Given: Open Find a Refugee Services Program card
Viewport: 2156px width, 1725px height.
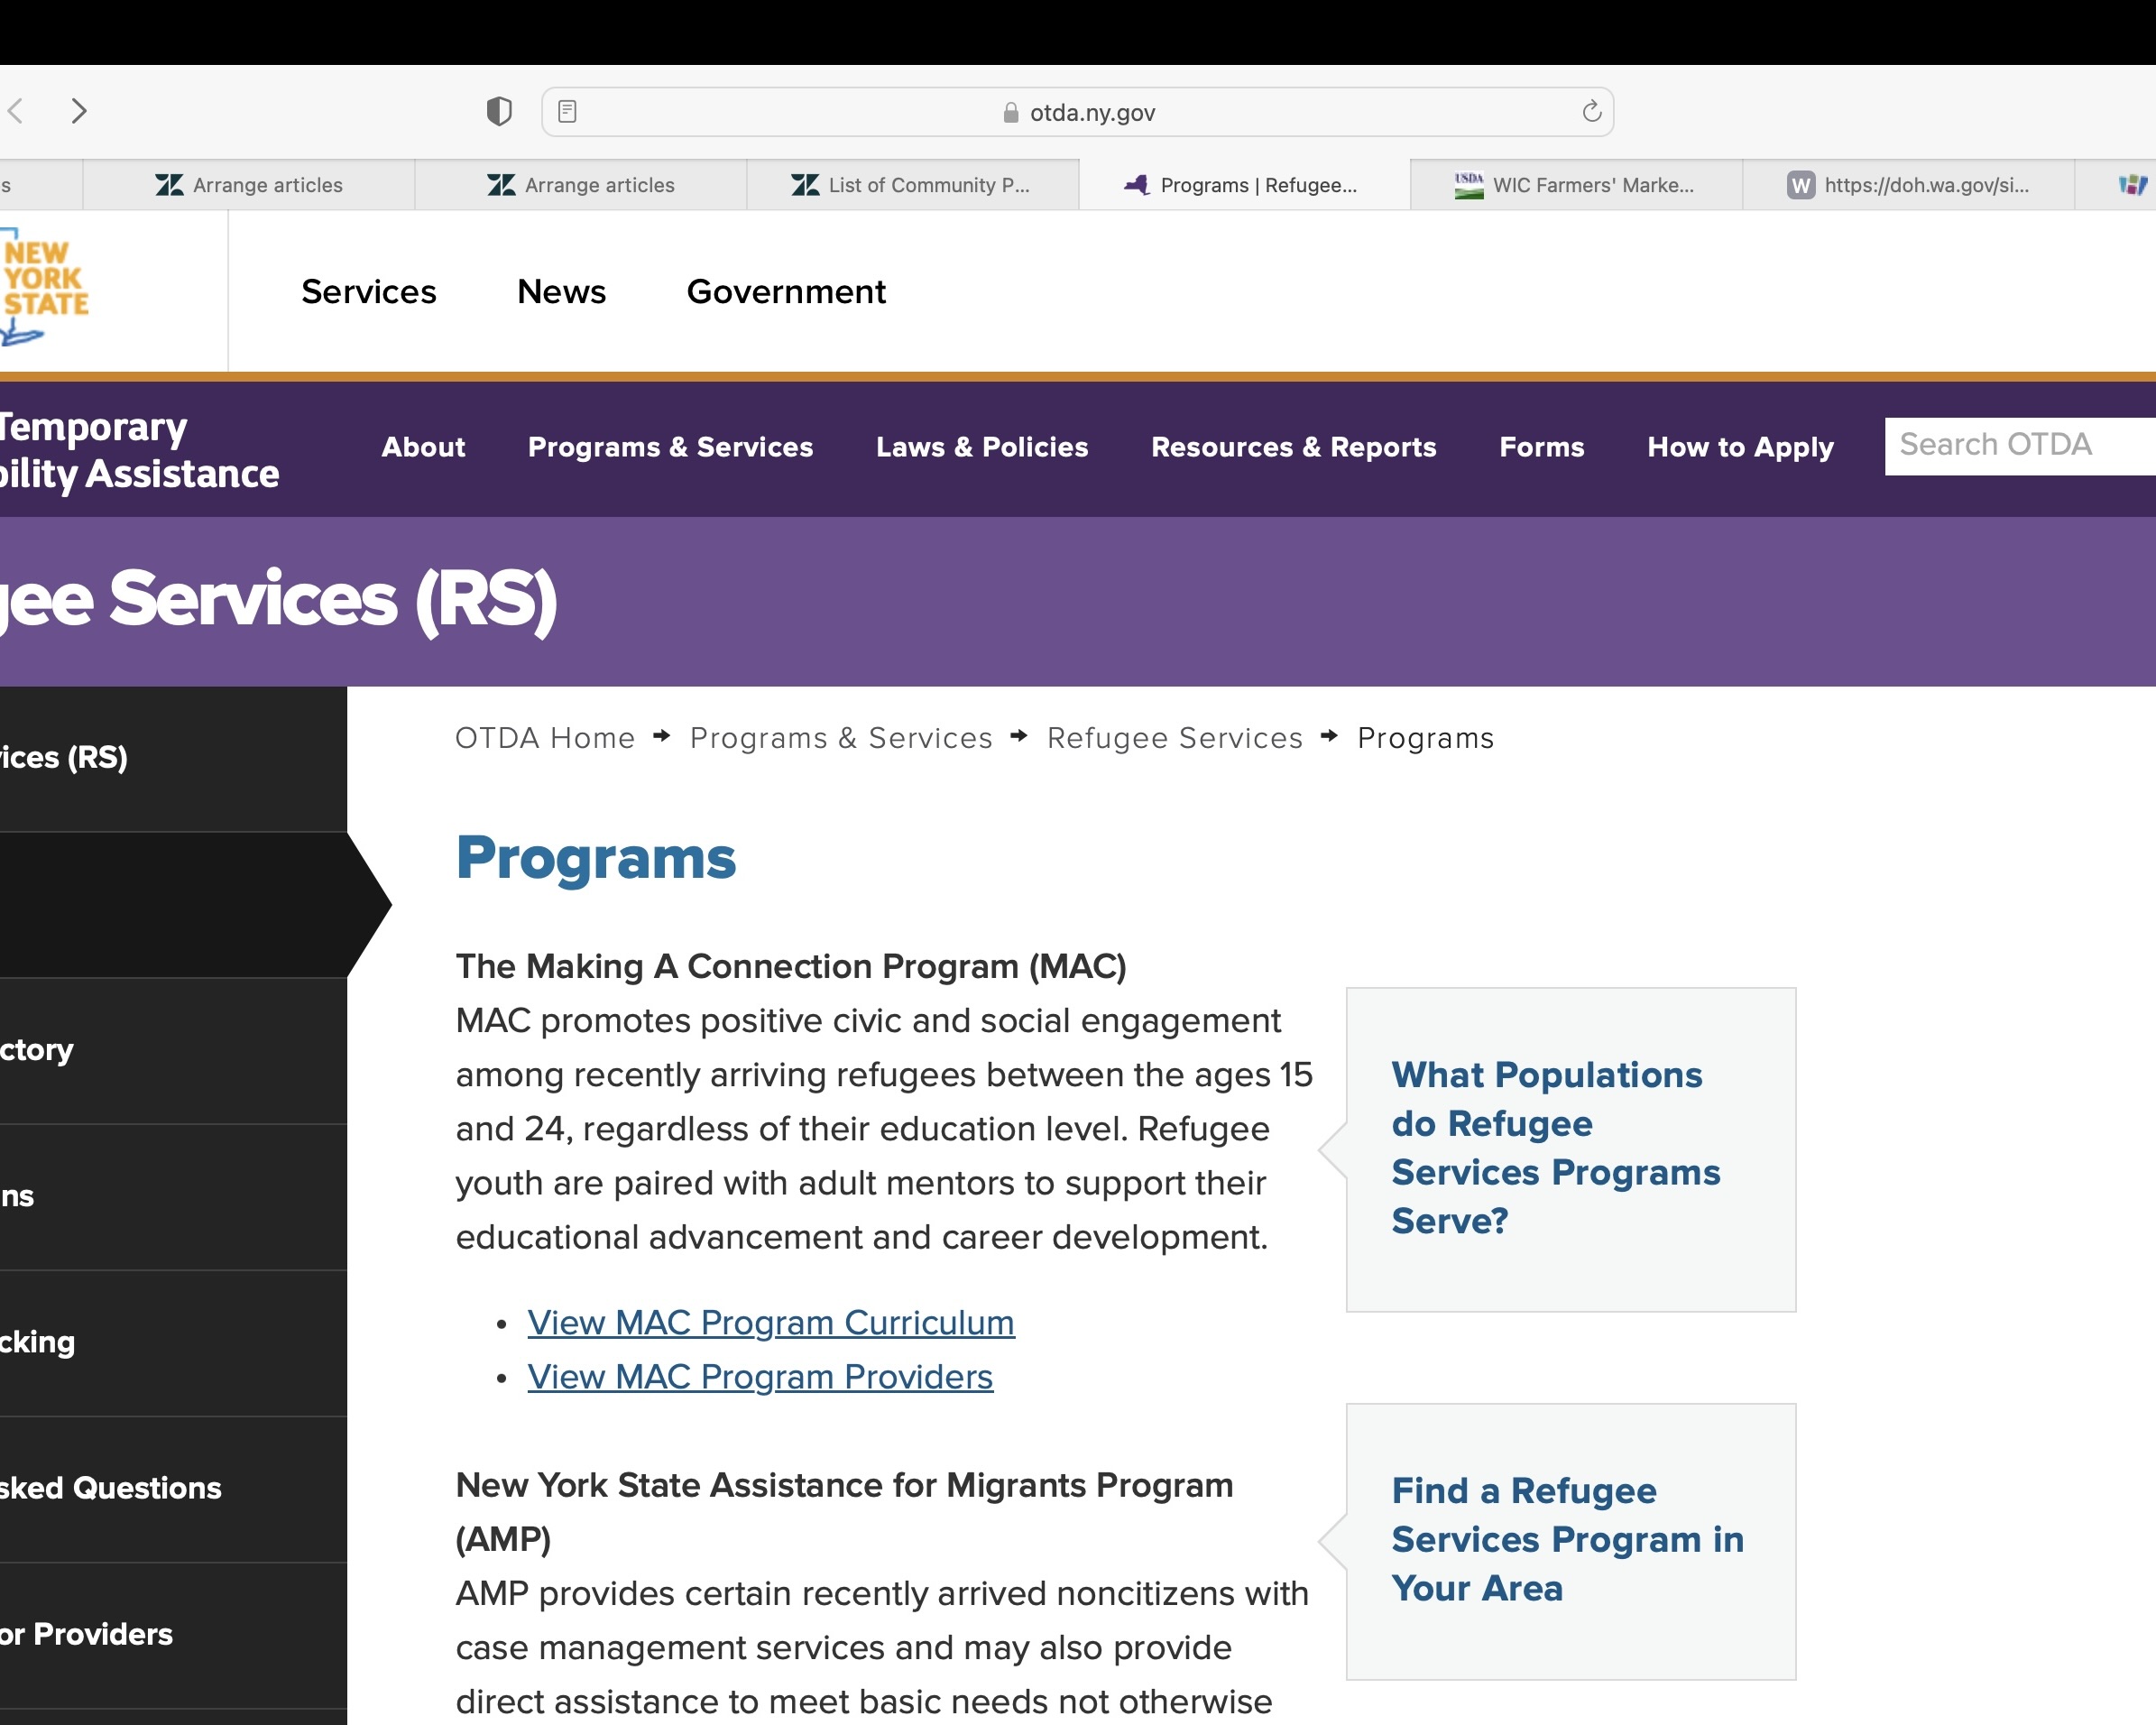Looking at the screenshot, I should (1567, 1539).
